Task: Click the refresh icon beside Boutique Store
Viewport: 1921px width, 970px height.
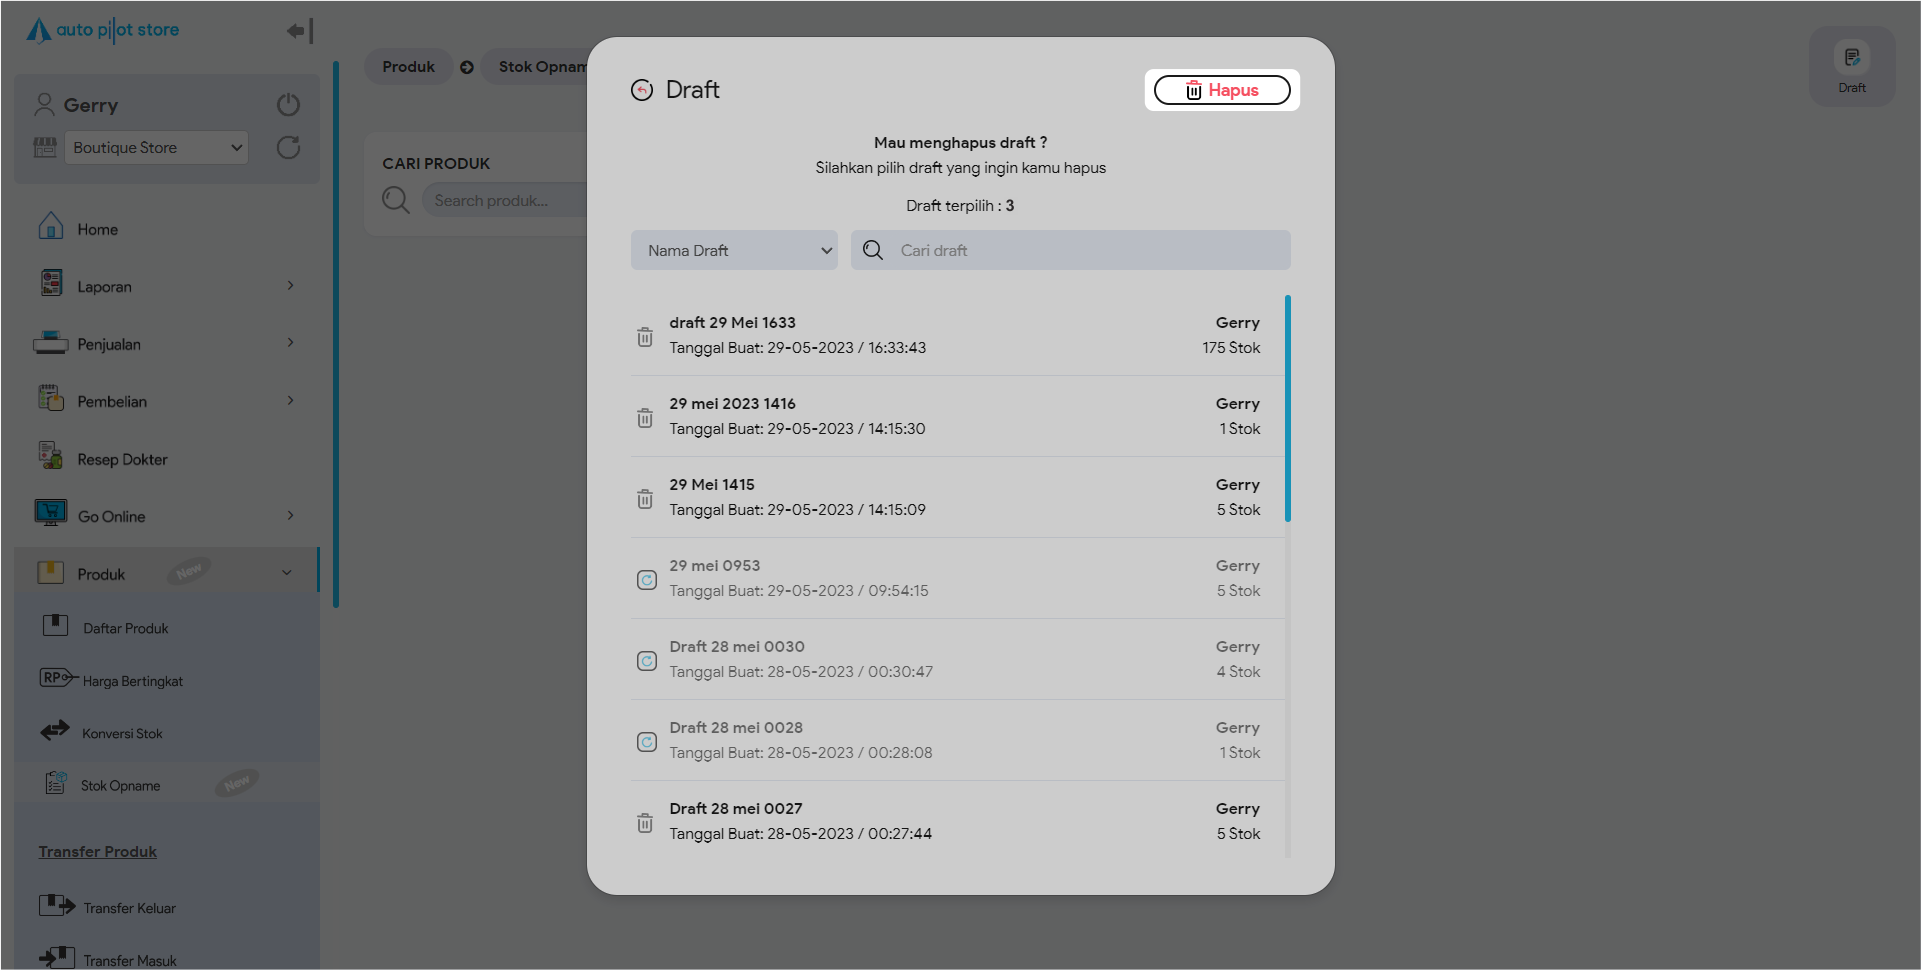Action: [x=288, y=148]
